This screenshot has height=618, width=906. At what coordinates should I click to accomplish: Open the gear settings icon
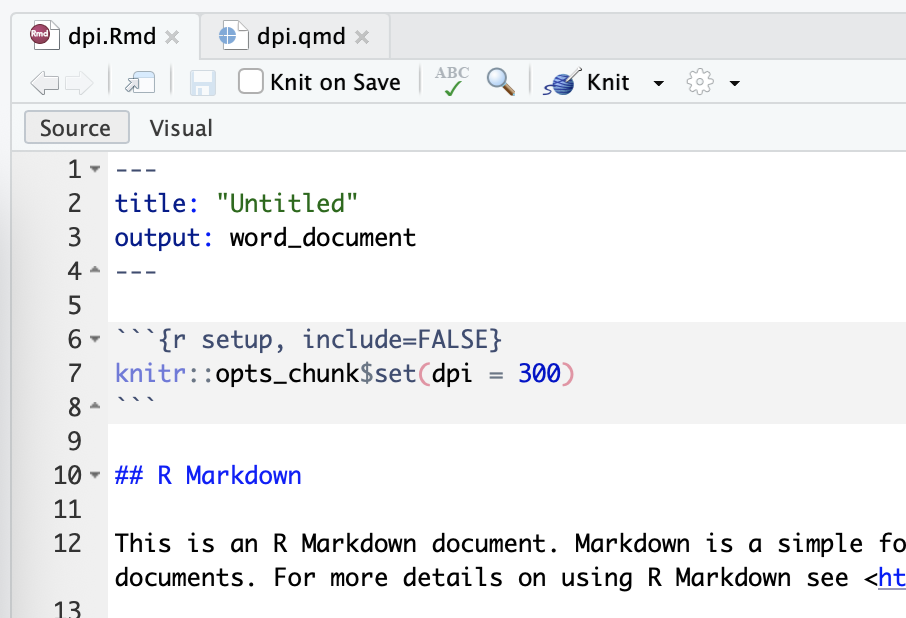click(x=700, y=82)
